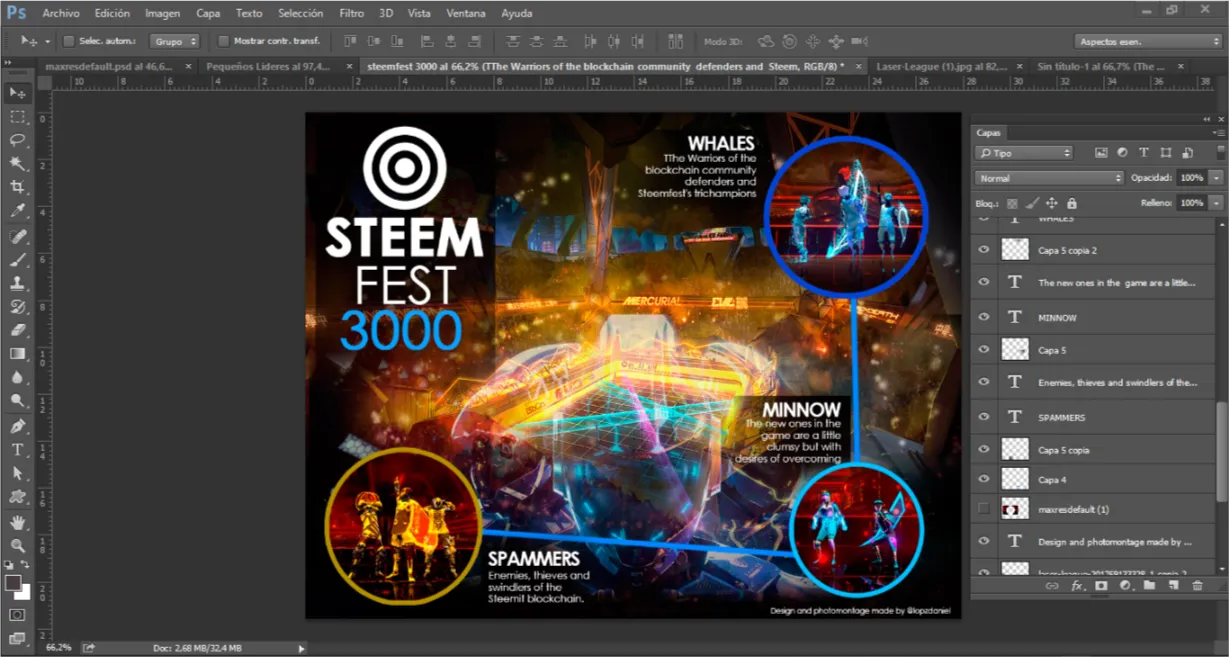Viewport: 1229px width, 657px height.
Task: Show the maxresdefault (1) layer
Action: pyautogui.click(x=984, y=509)
